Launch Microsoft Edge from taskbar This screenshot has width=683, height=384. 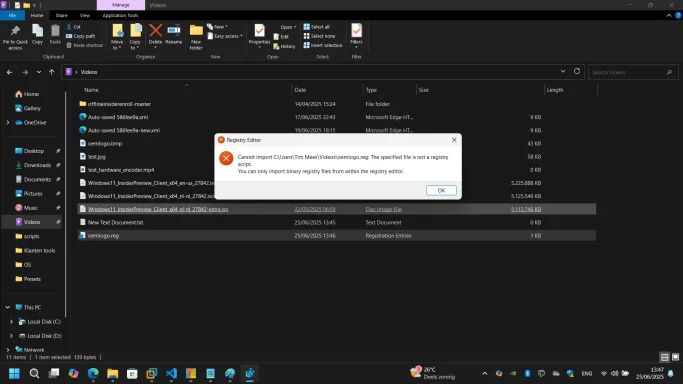93,373
